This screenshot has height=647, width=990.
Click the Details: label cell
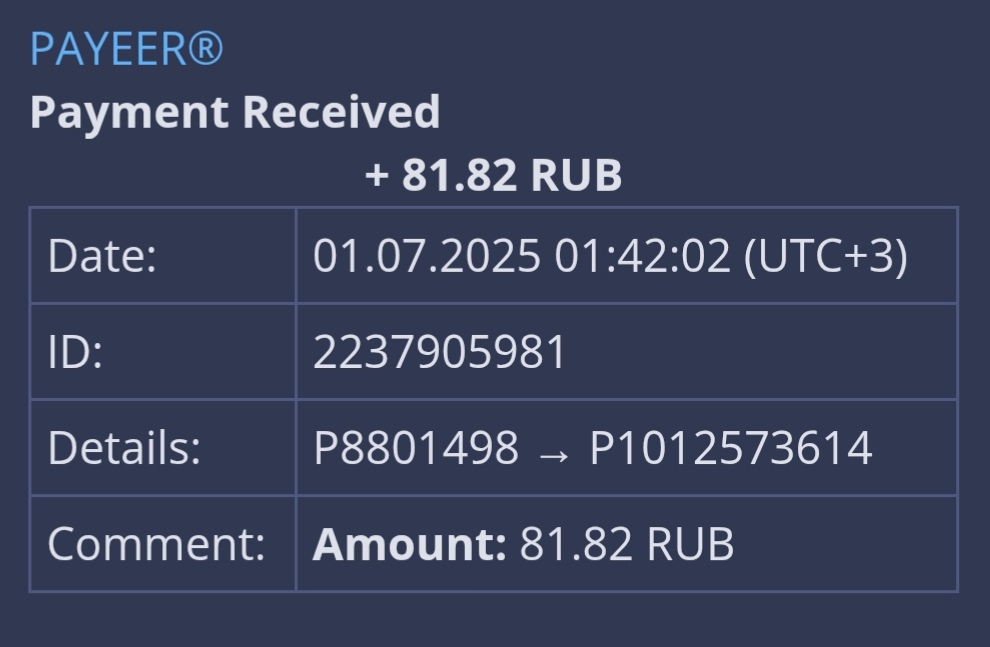[162, 448]
